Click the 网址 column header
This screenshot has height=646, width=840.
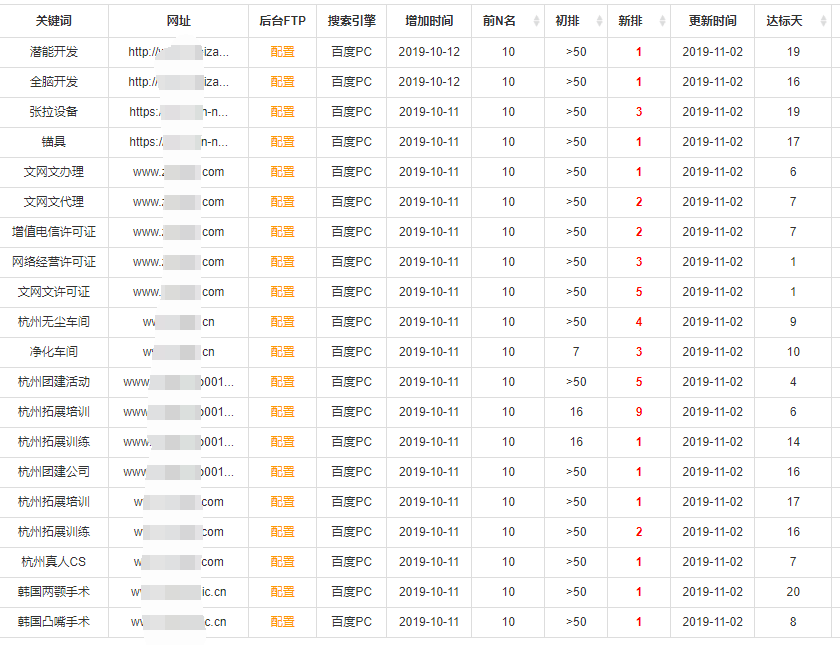[x=178, y=21]
